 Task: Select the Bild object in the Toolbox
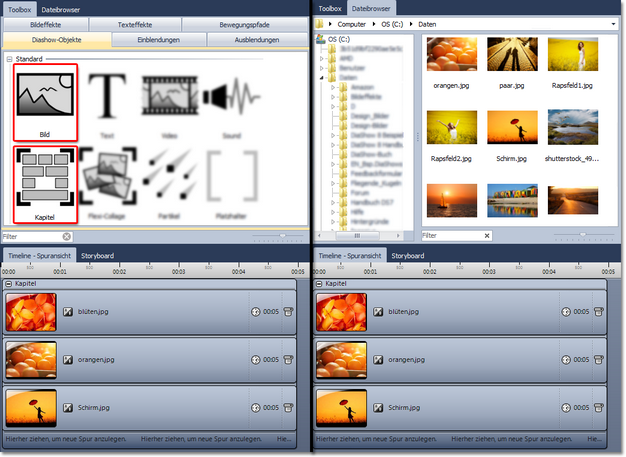pyautogui.click(x=45, y=103)
